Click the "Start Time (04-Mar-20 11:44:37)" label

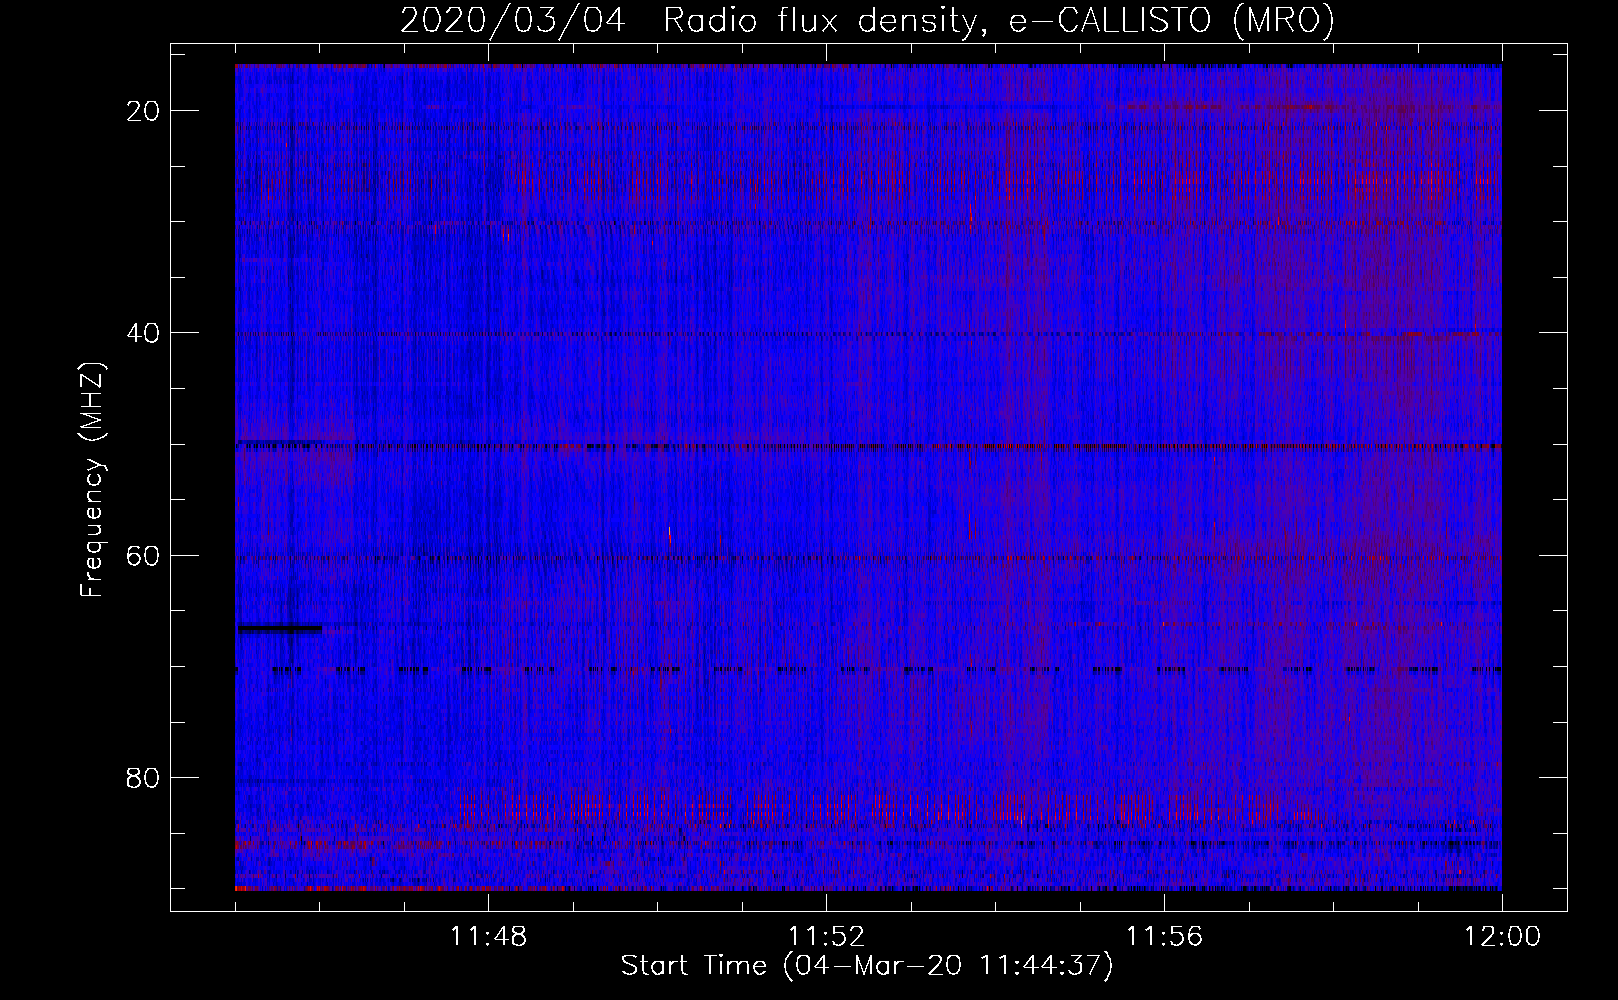[x=866, y=966]
